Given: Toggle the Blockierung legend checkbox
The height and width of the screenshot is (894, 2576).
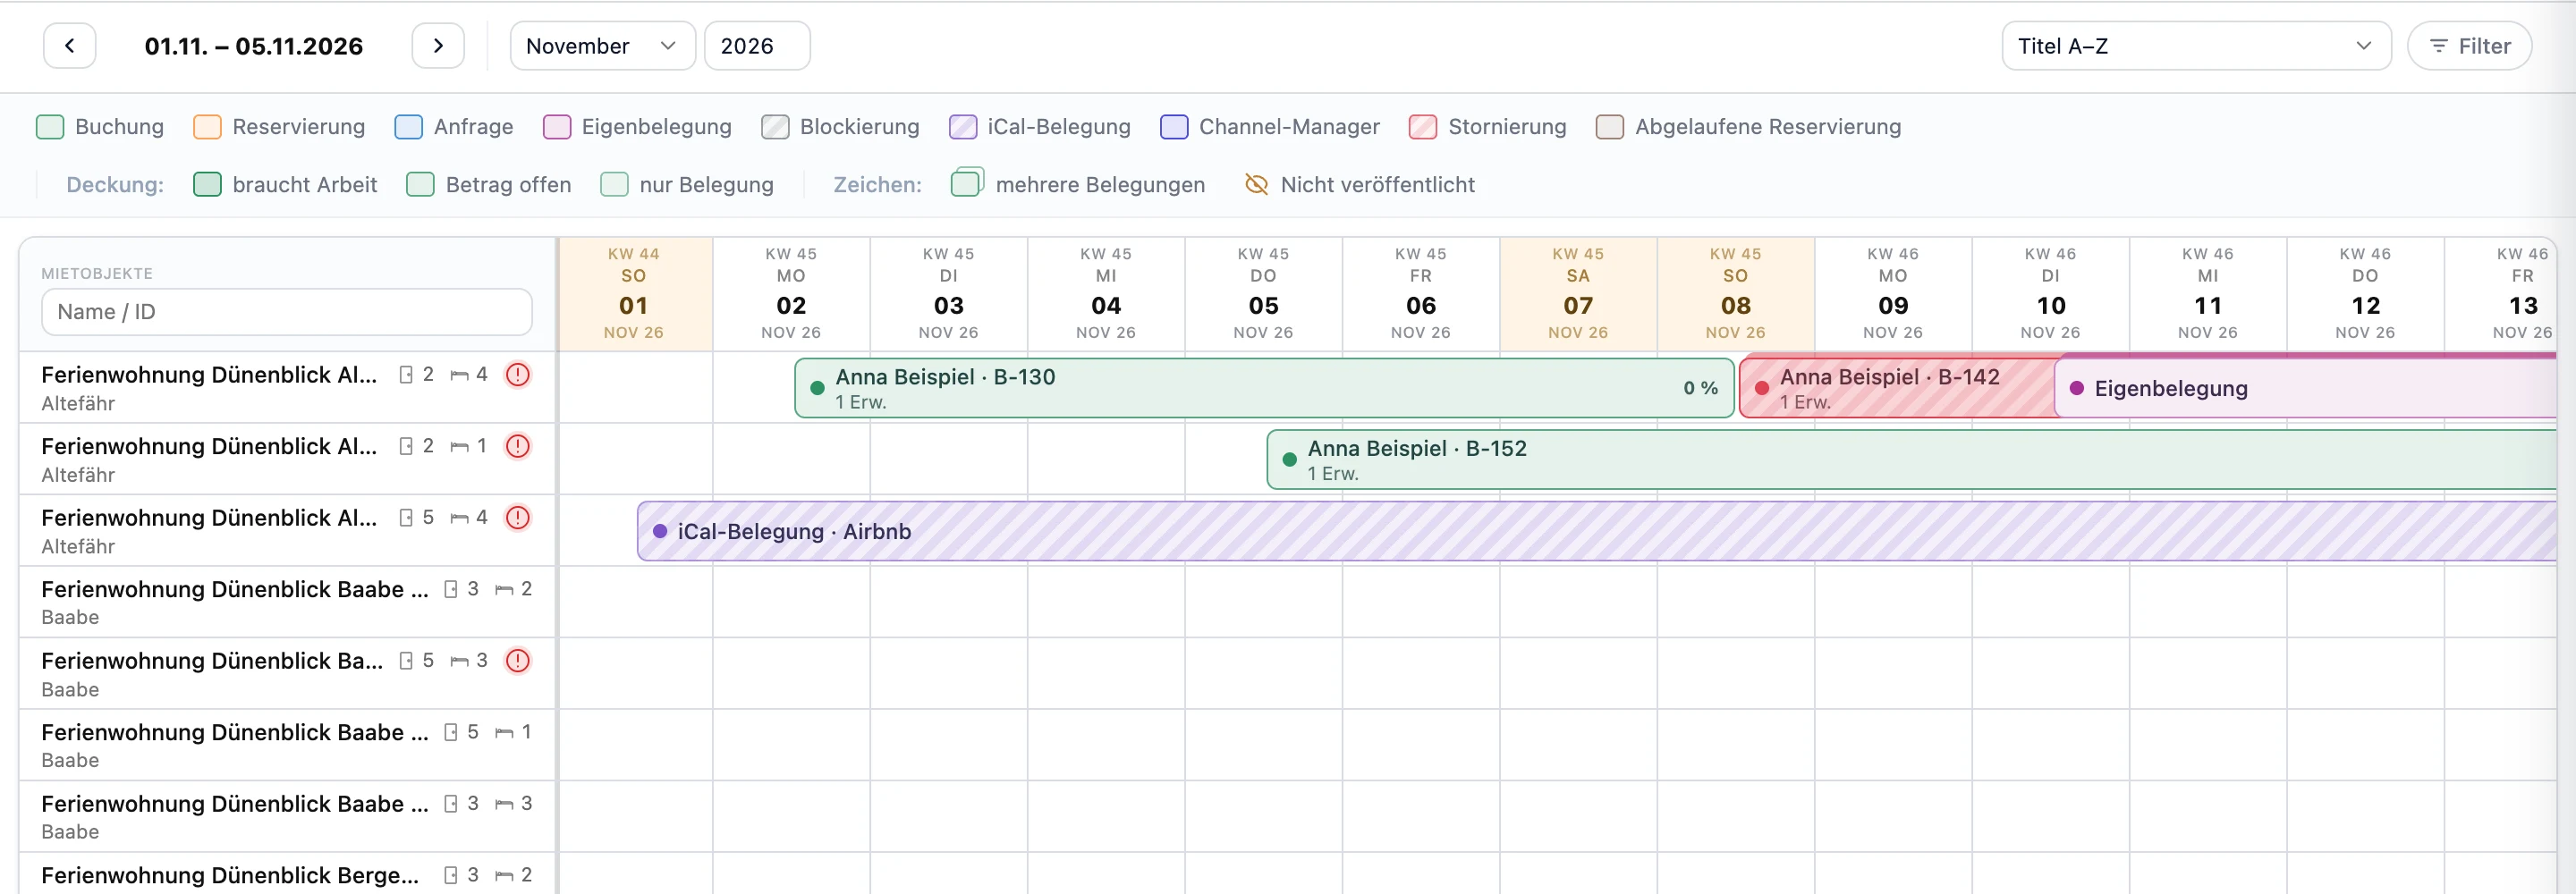Looking at the screenshot, I should (x=775, y=127).
